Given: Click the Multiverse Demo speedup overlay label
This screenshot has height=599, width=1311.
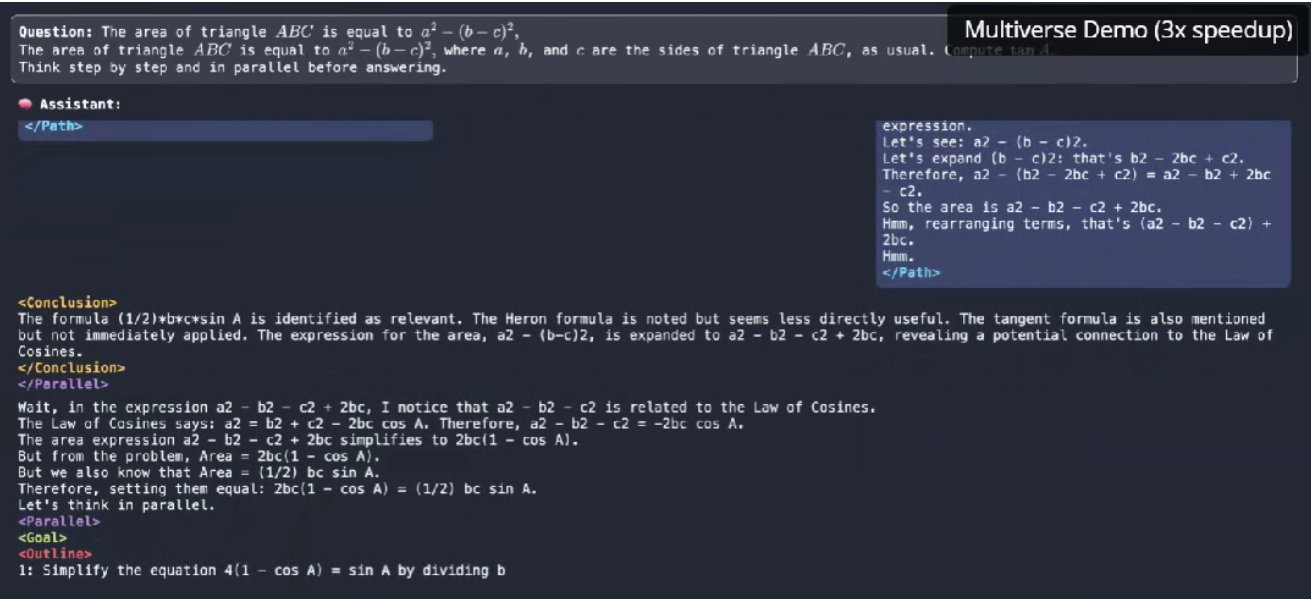Looking at the screenshot, I should [1130, 31].
